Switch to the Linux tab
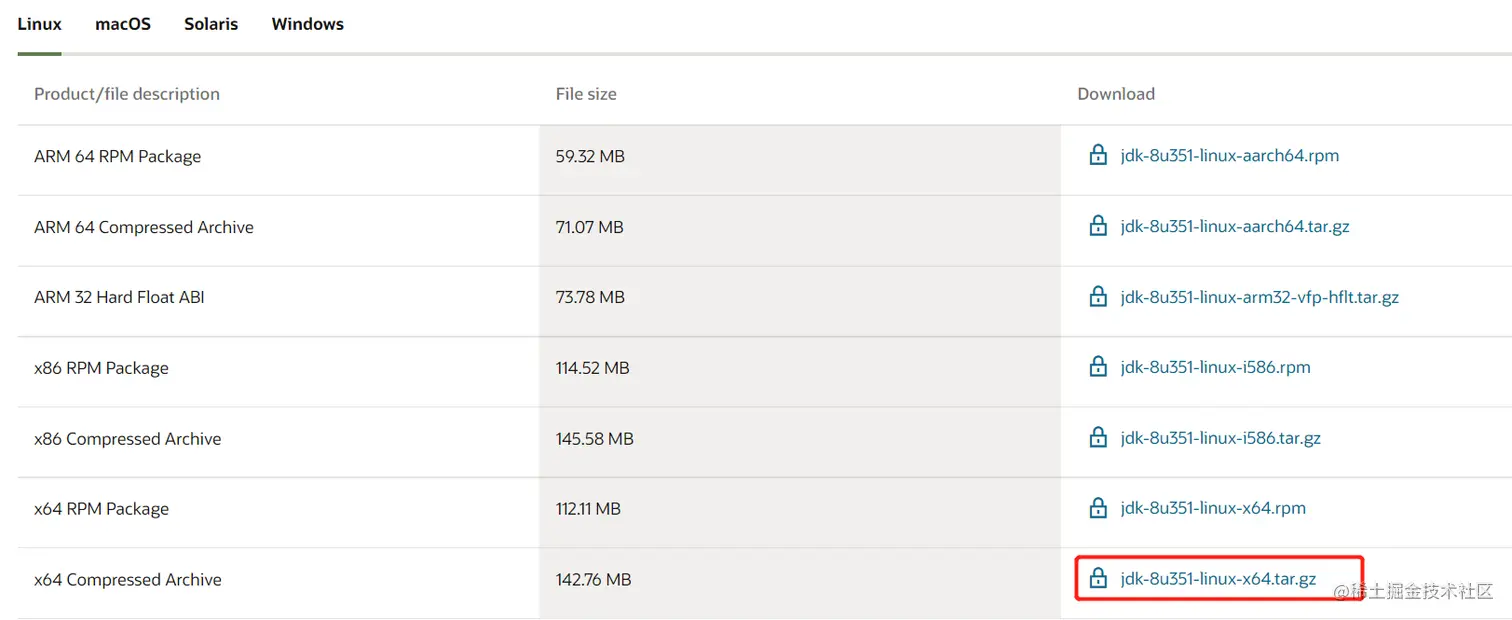1512x620 pixels. pos(39,24)
